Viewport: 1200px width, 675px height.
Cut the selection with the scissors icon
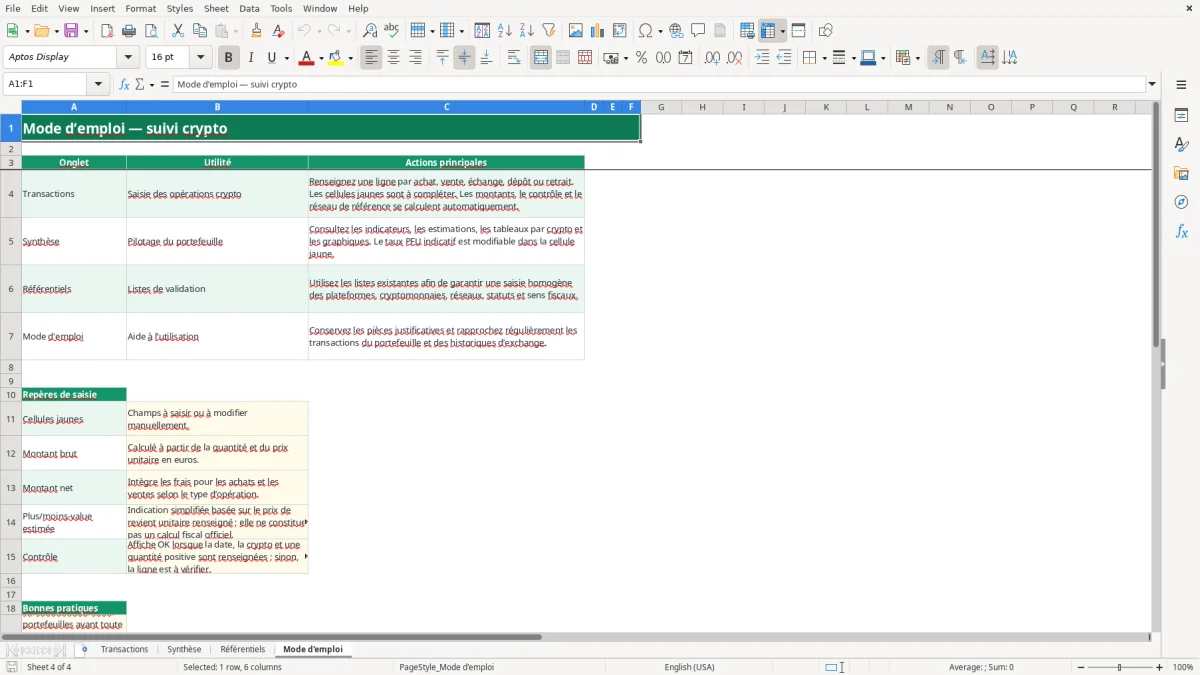178,31
